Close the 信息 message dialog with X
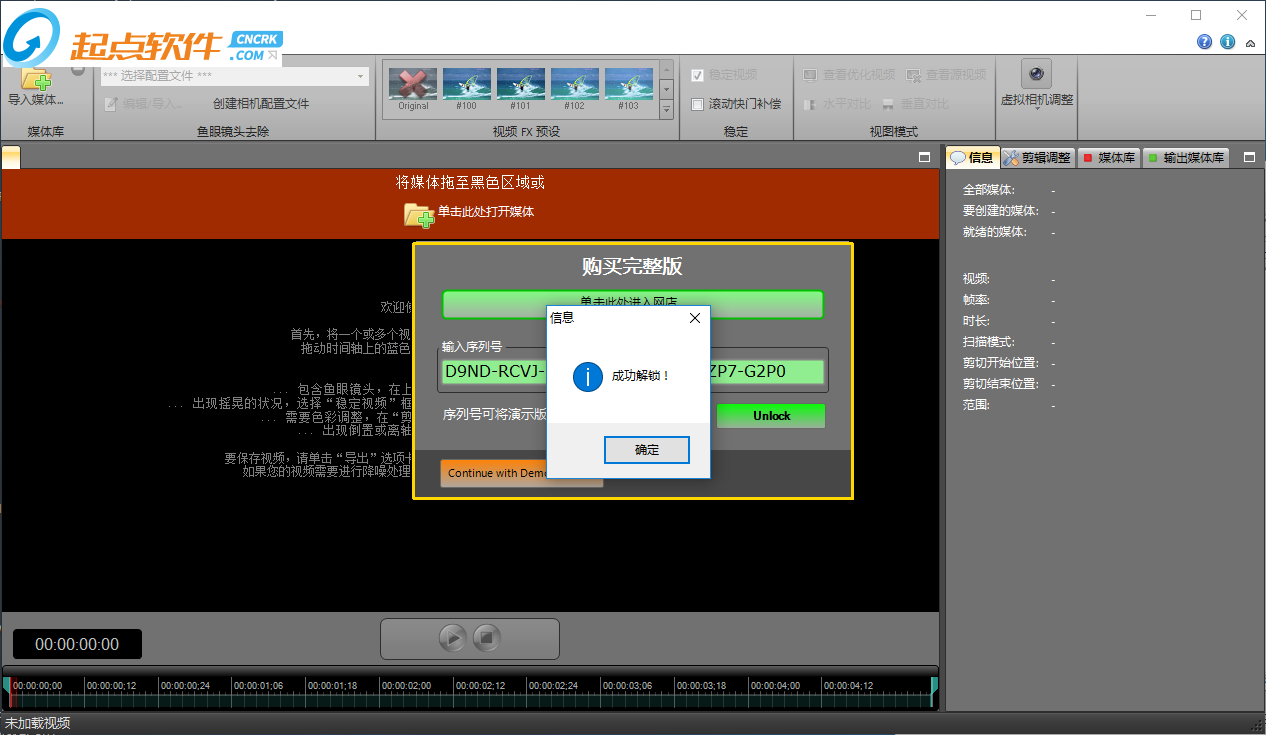Image resolution: width=1266 pixels, height=735 pixels. click(x=695, y=318)
